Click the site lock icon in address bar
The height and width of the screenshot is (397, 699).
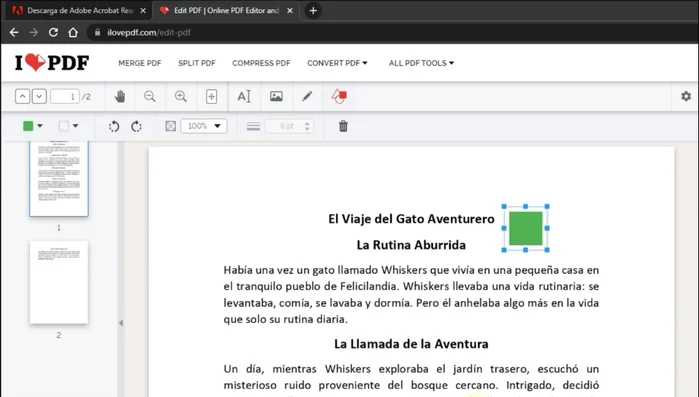pyautogui.click(x=97, y=32)
